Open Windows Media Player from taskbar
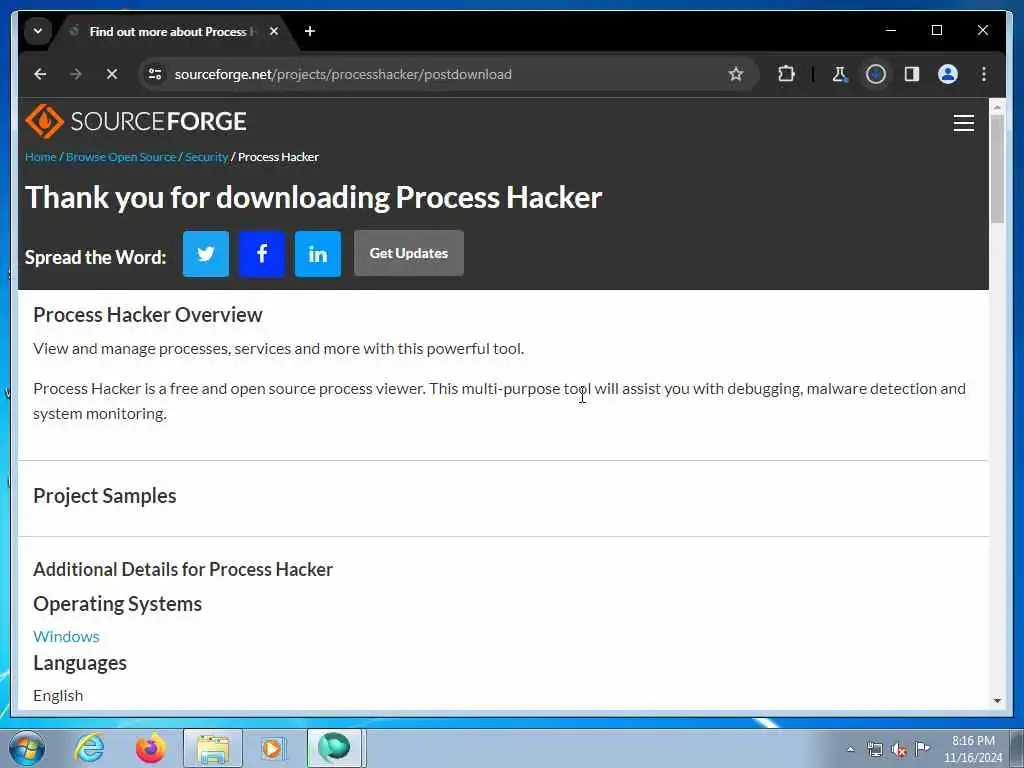 click(x=272, y=748)
